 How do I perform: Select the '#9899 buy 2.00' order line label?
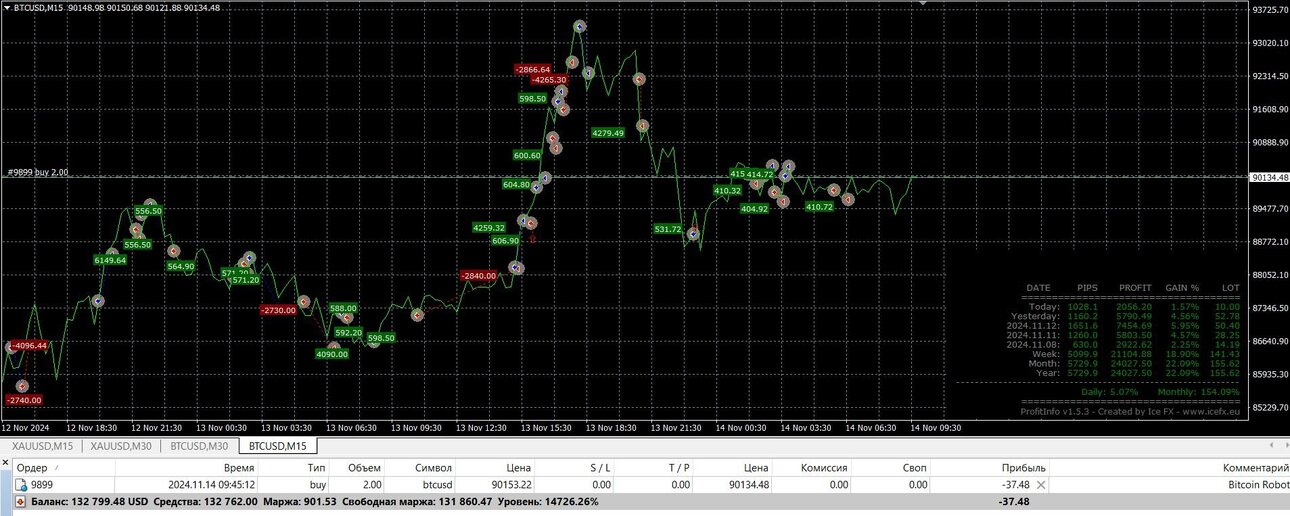(x=38, y=172)
